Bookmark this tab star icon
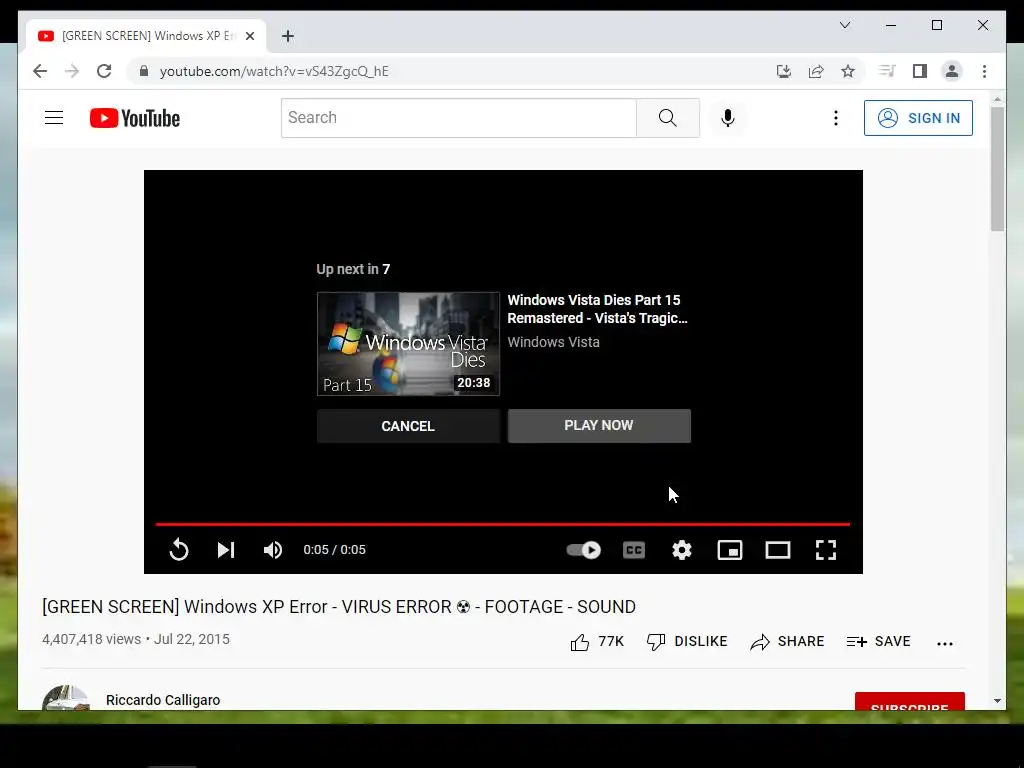The height and width of the screenshot is (768, 1024). pos(848,71)
